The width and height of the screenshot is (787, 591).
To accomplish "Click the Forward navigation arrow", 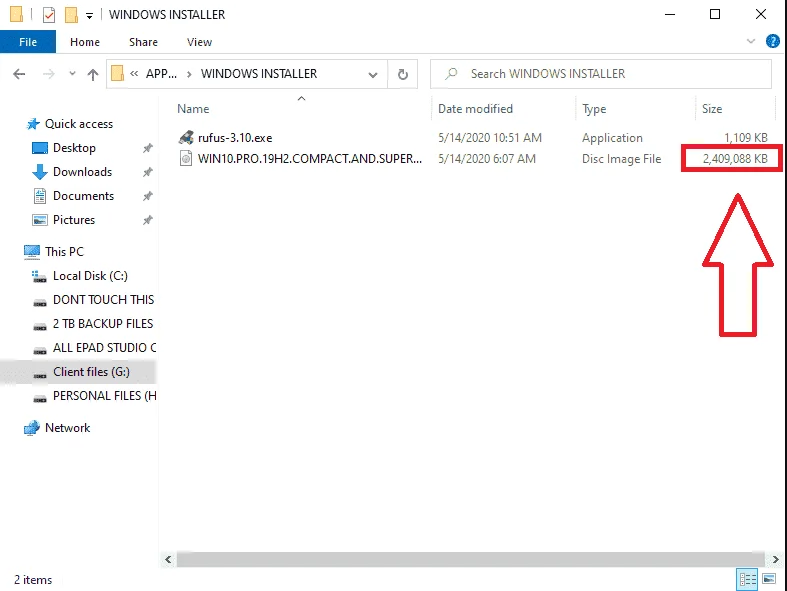I will [48, 74].
